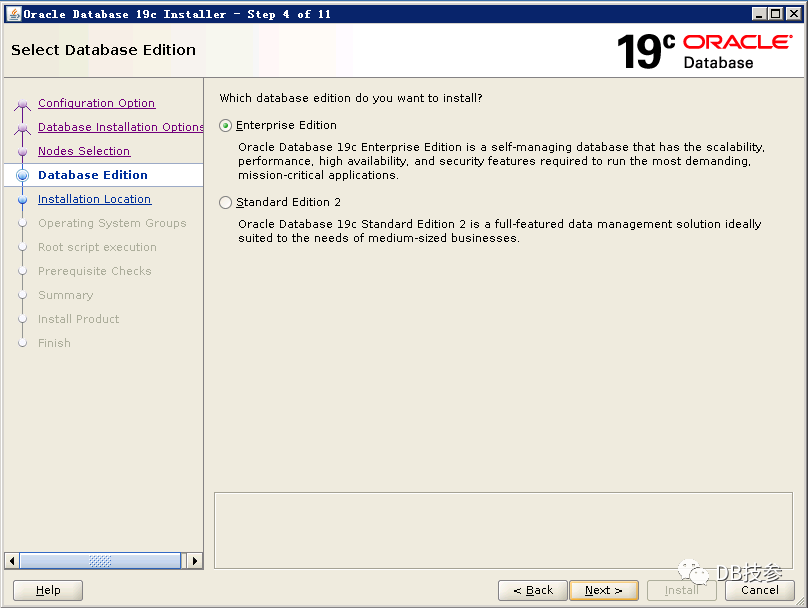Click the Installation Location step marker icon
Screen dimensions: 808x608
(x=22, y=199)
